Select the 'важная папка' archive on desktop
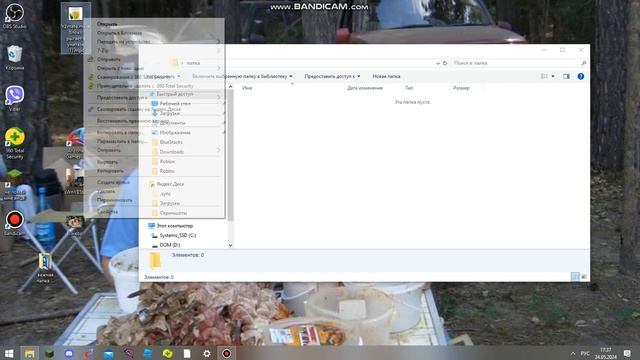 coord(45,267)
